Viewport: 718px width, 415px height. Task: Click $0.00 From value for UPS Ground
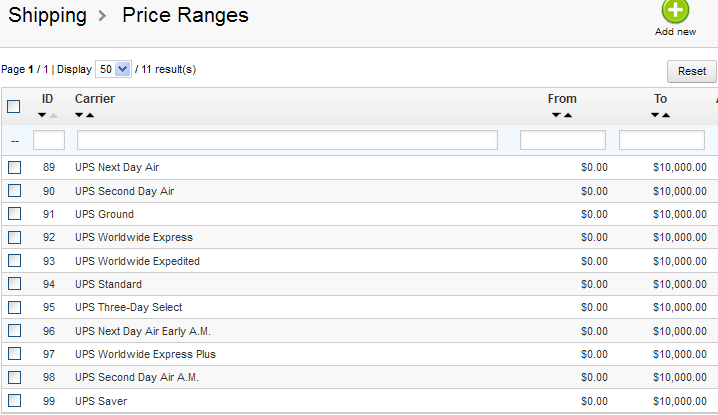[x=594, y=214]
